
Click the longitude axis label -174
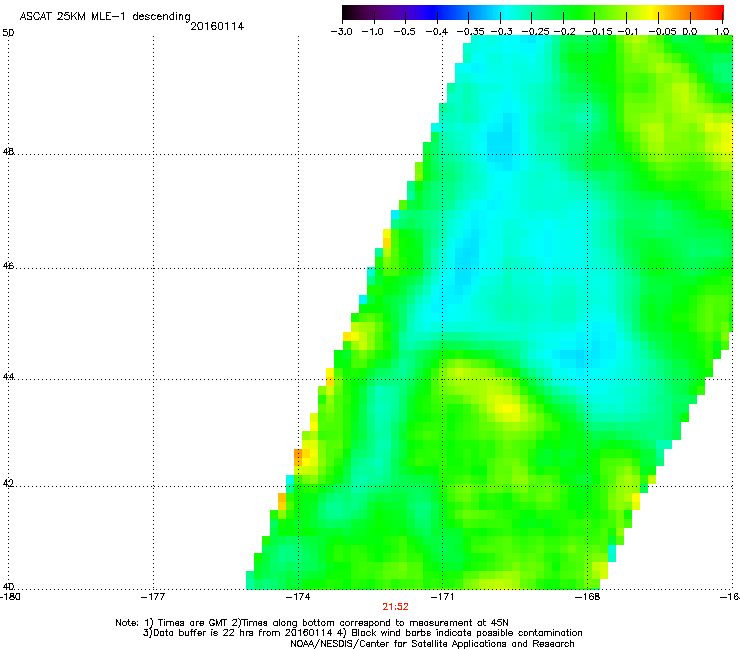[x=298, y=597]
